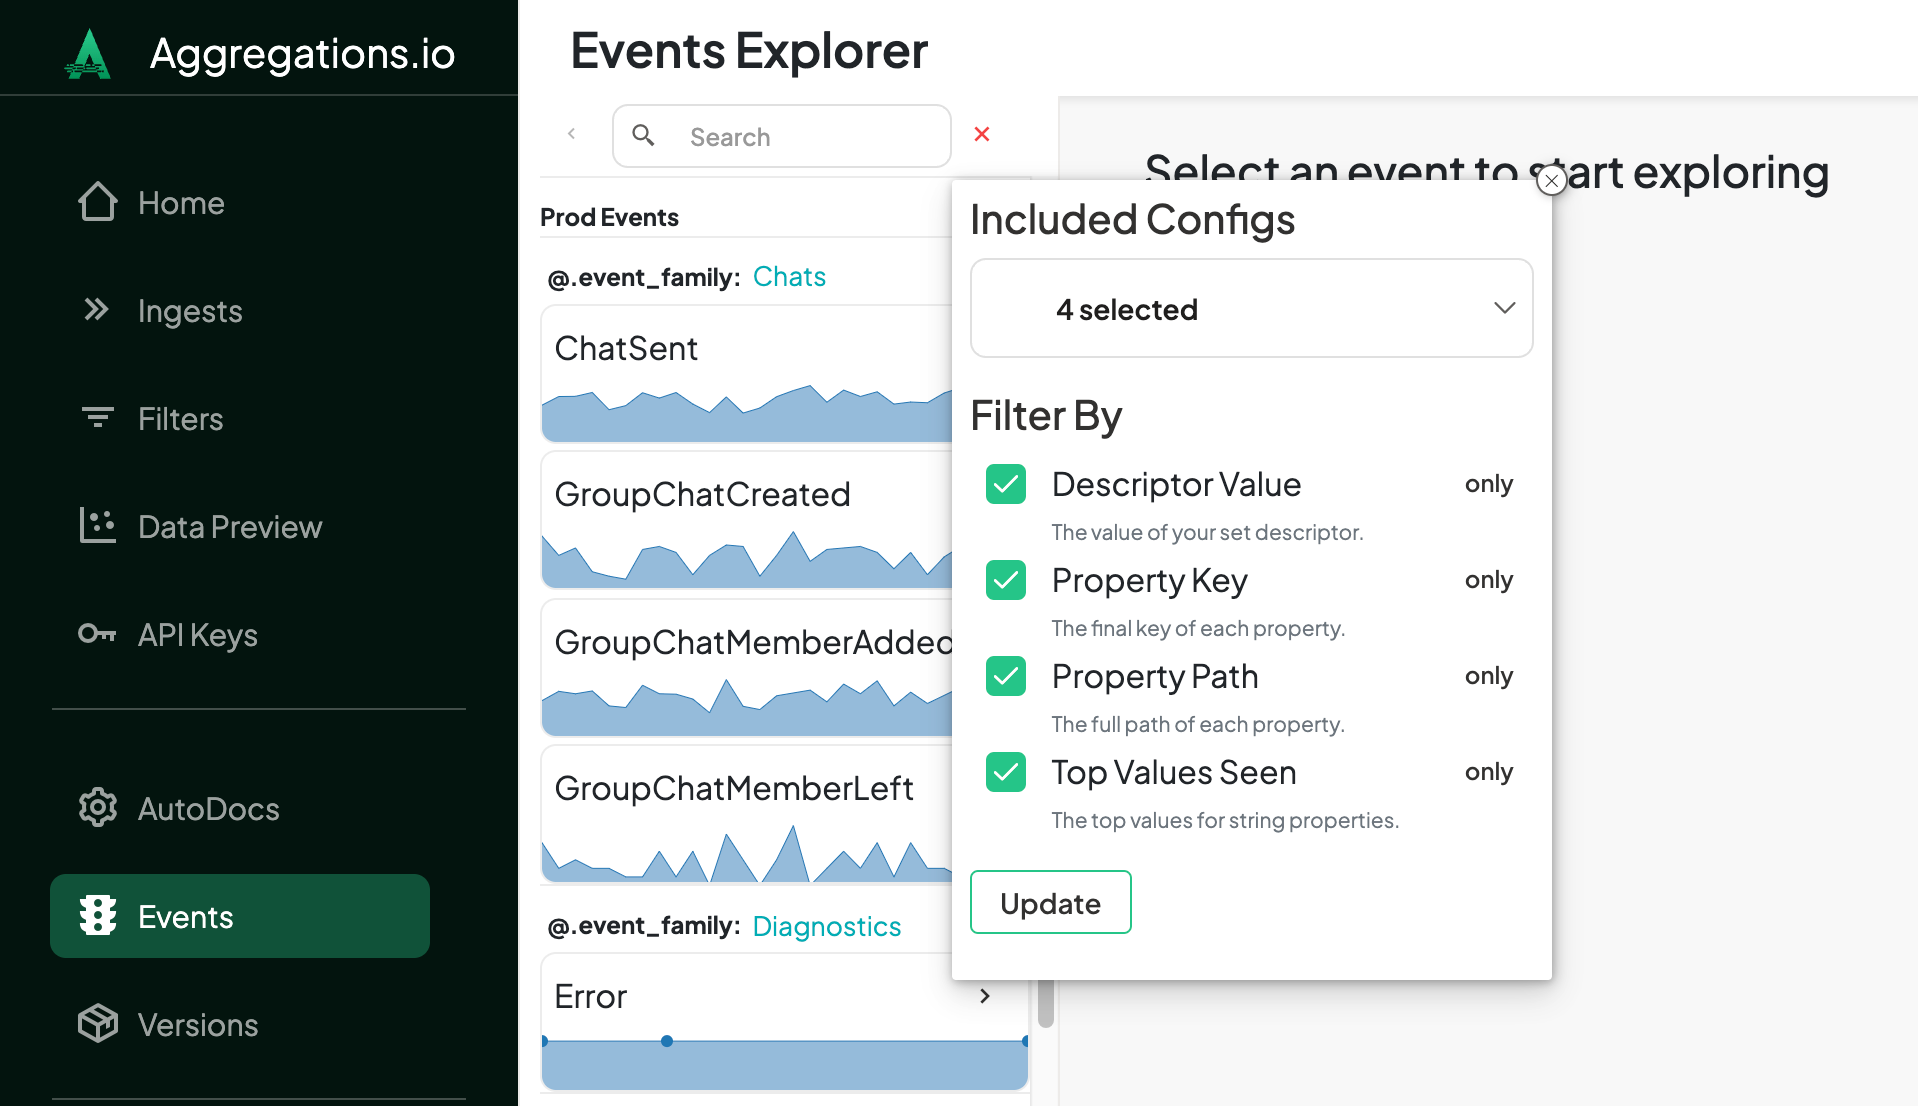This screenshot has width=1918, height=1106.
Task: Click the Versions box icon
Action: point(98,1024)
